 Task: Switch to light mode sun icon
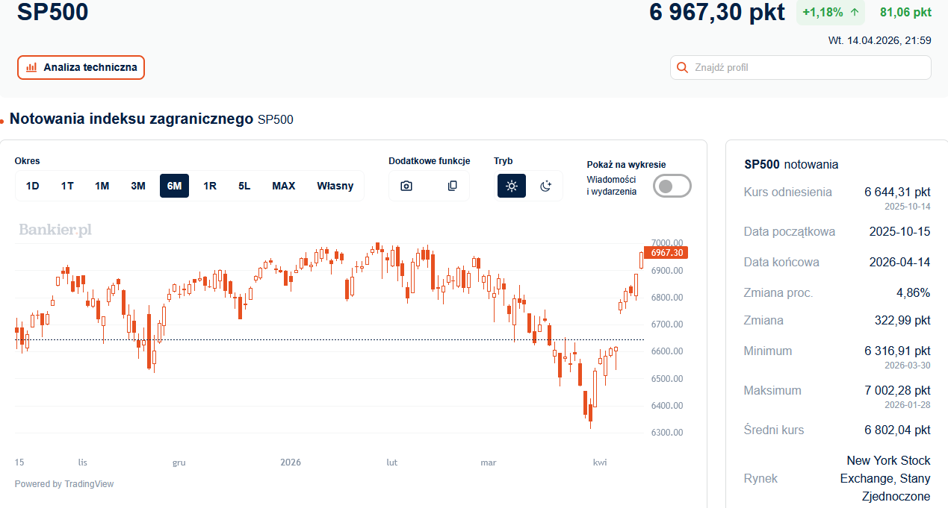[x=511, y=186]
